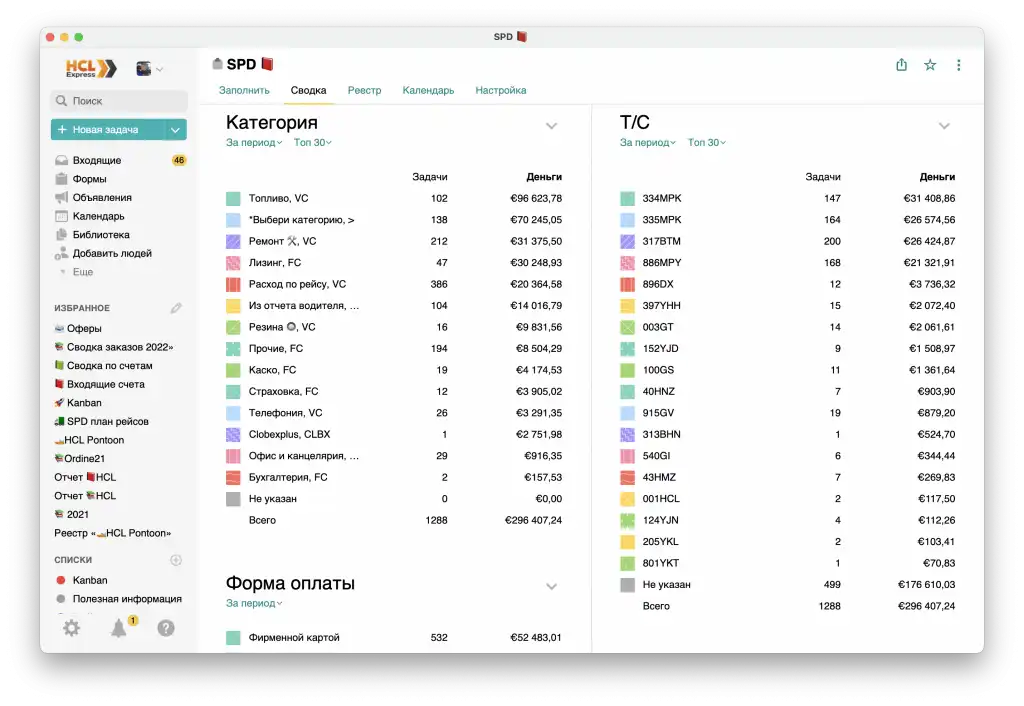Image resolution: width=1024 pixels, height=706 pixels.
Task: Sort T/C table by Задачи header
Action: [x=823, y=176]
